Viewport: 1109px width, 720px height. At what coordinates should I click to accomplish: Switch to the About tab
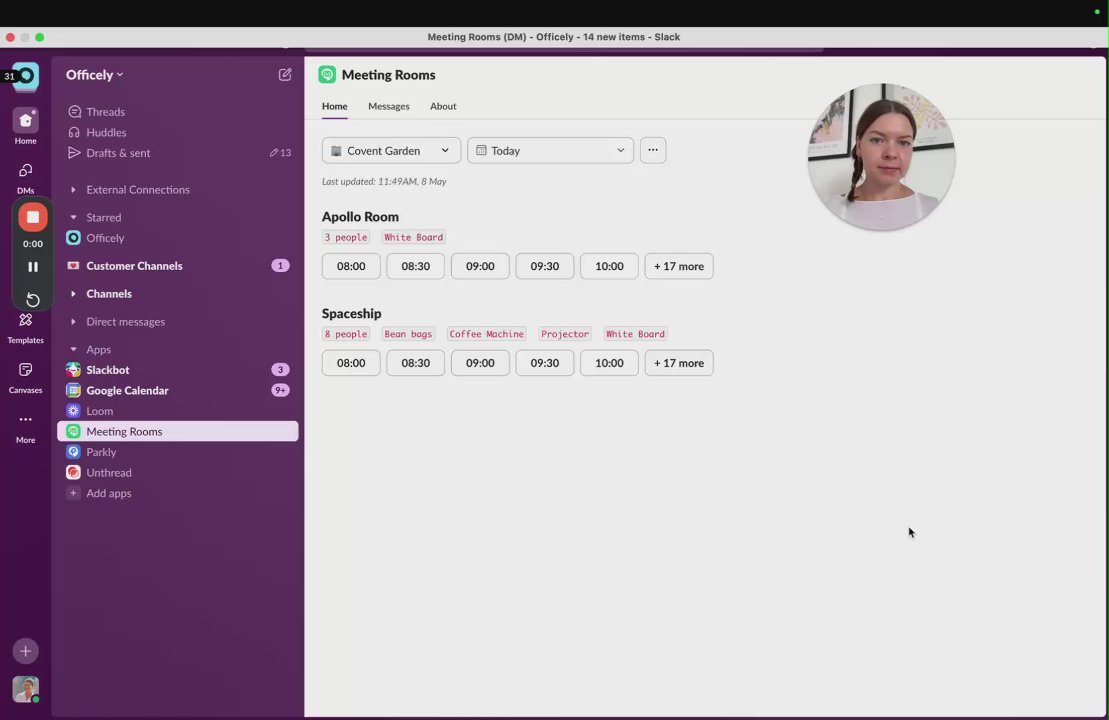[443, 106]
